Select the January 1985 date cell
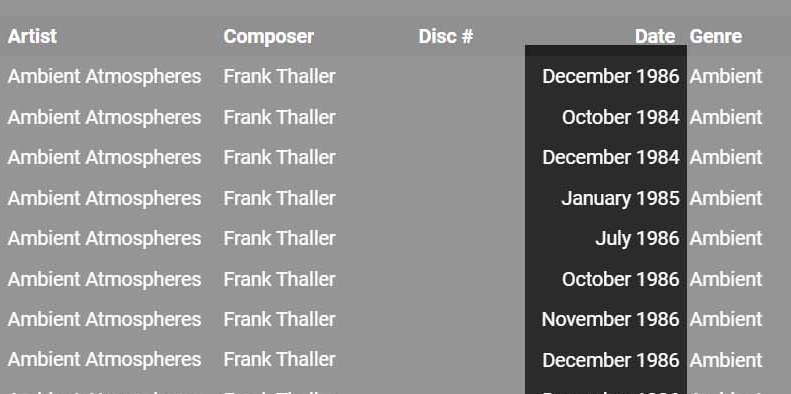791x394 pixels. pyautogui.click(x=620, y=198)
